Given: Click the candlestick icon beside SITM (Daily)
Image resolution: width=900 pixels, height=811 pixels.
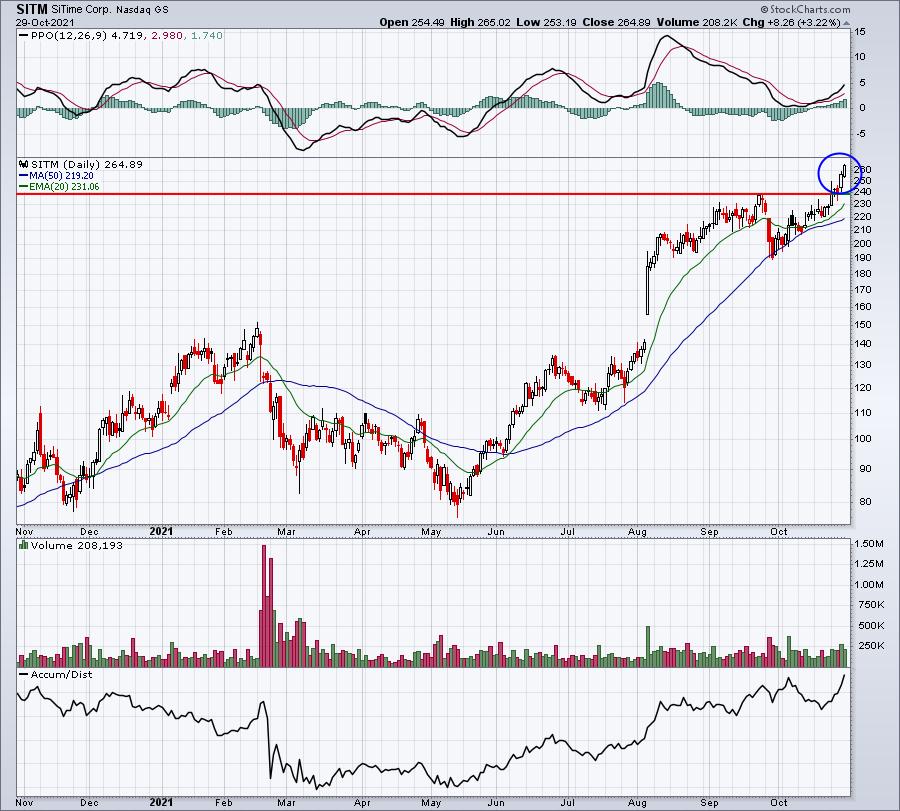Looking at the screenshot, I should [x=24, y=164].
